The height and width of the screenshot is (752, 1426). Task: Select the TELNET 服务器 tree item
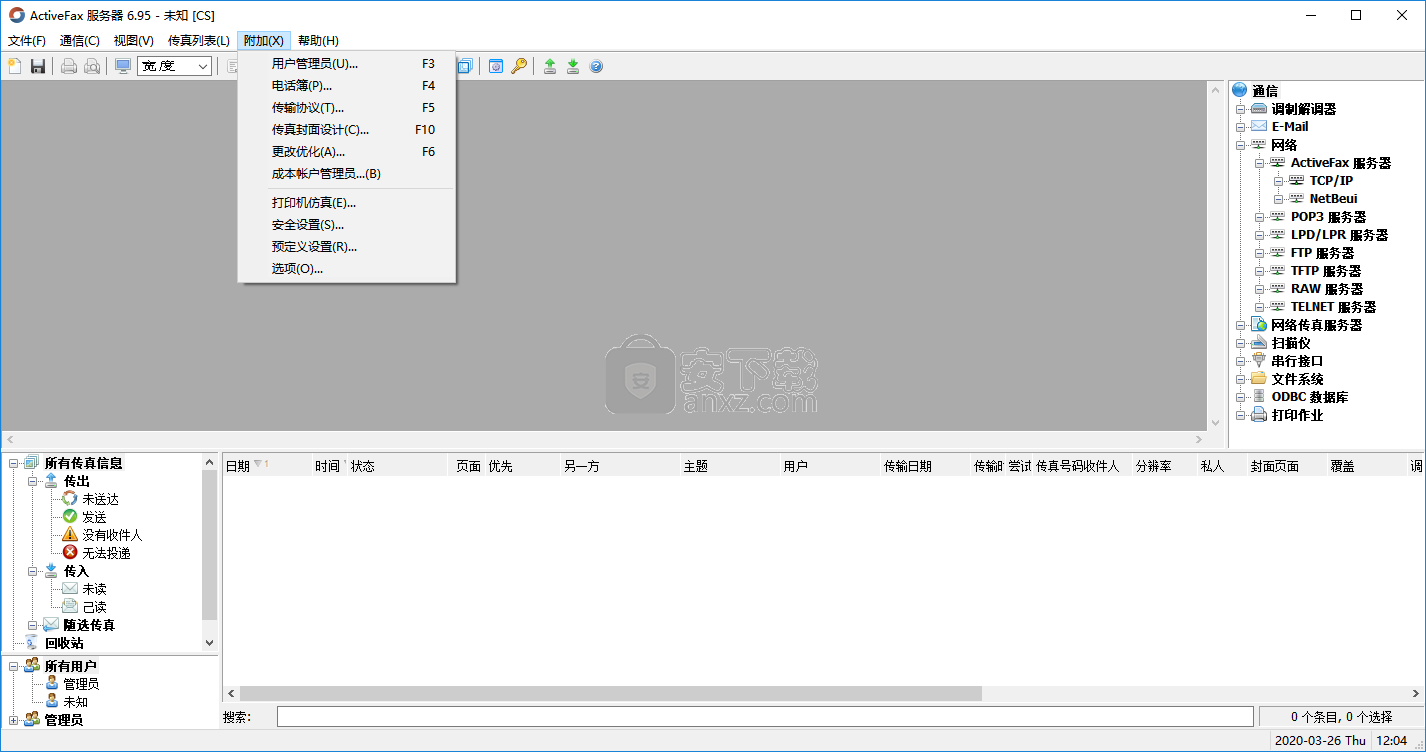[x=1333, y=307]
